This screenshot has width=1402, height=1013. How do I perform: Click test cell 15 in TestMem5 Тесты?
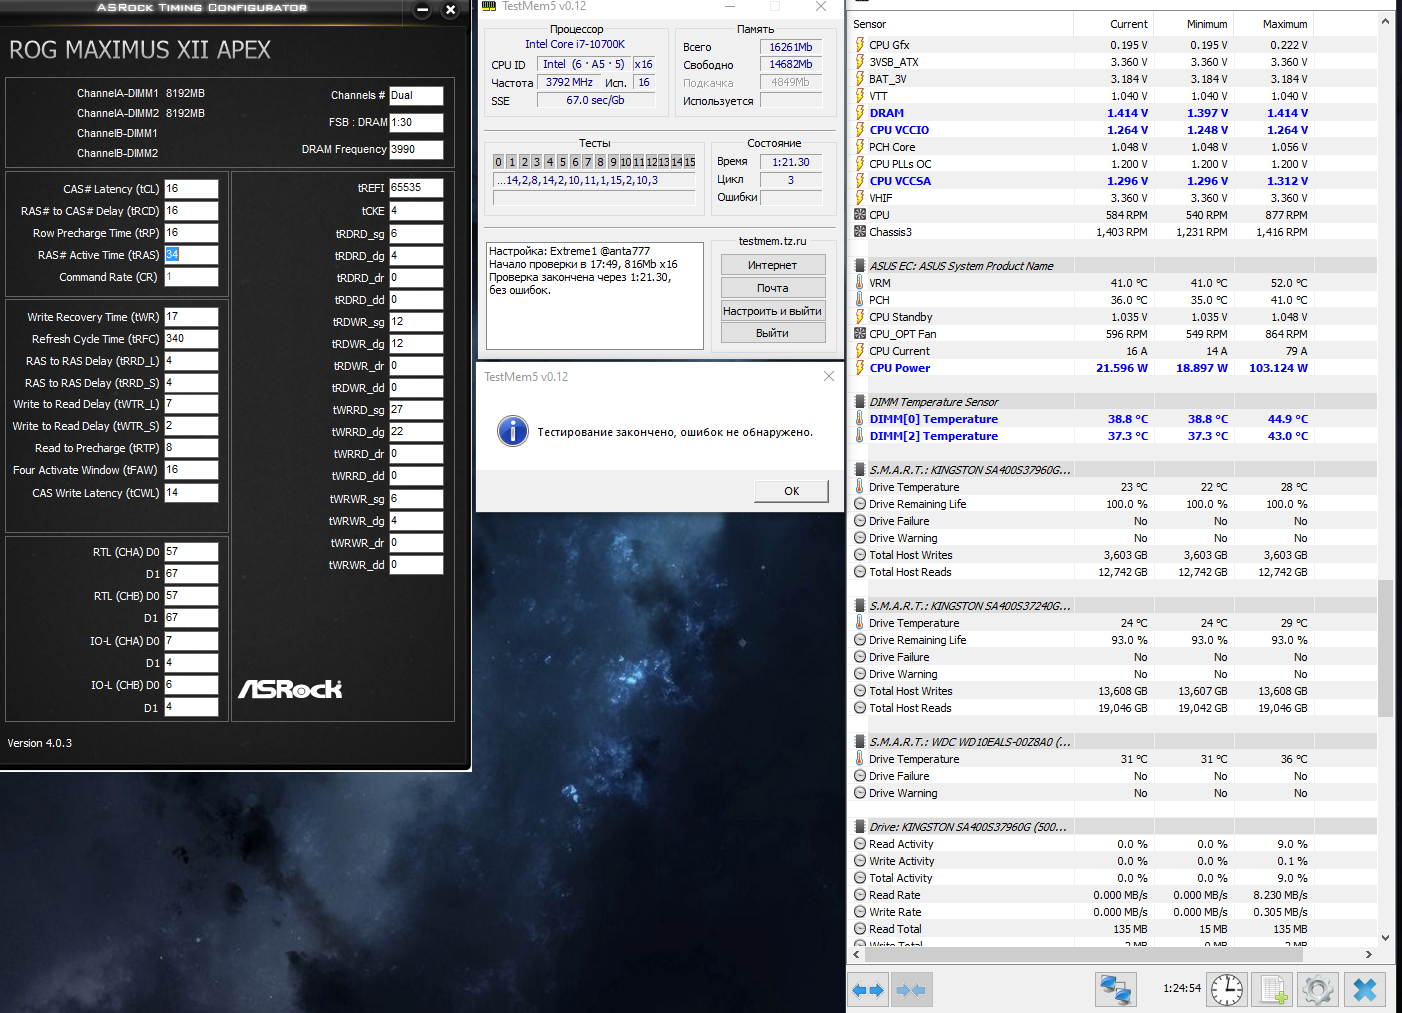point(689,162)
